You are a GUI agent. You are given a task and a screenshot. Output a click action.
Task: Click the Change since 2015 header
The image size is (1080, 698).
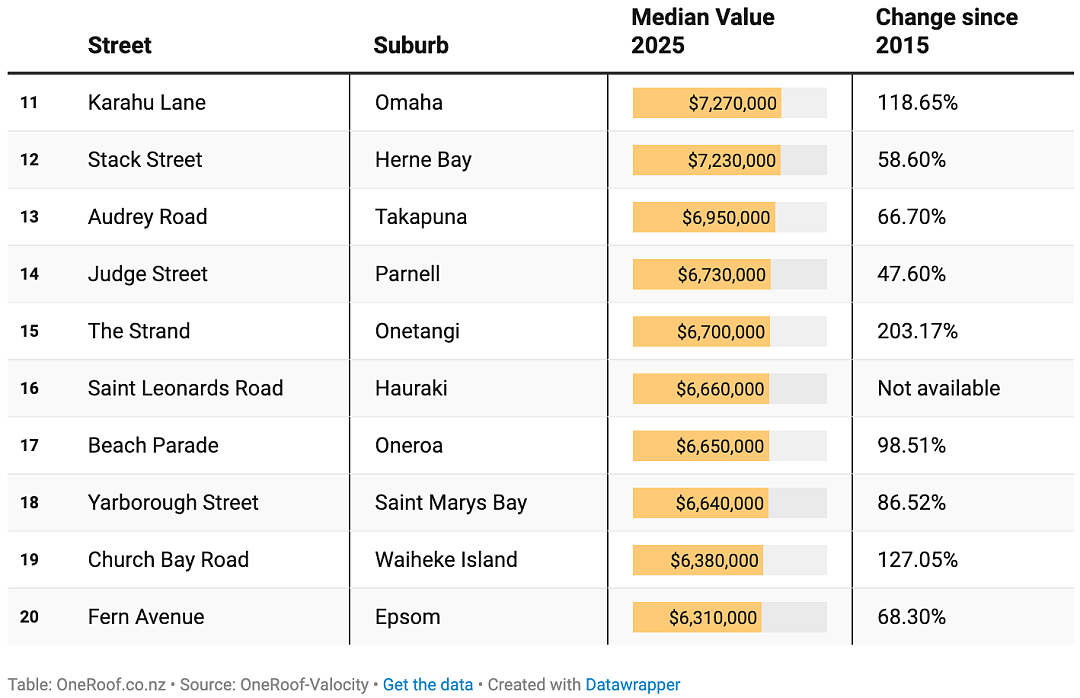coord(946,31)
